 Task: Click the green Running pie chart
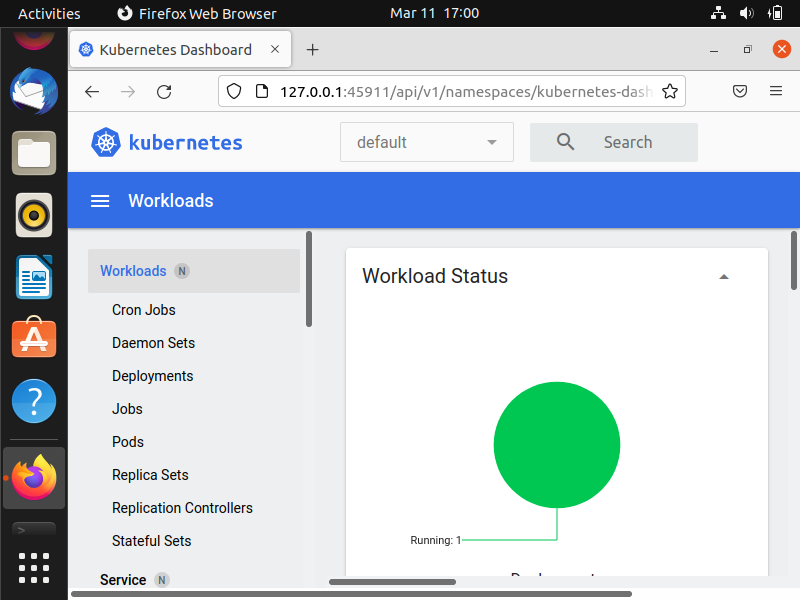(x=557, y=445)
